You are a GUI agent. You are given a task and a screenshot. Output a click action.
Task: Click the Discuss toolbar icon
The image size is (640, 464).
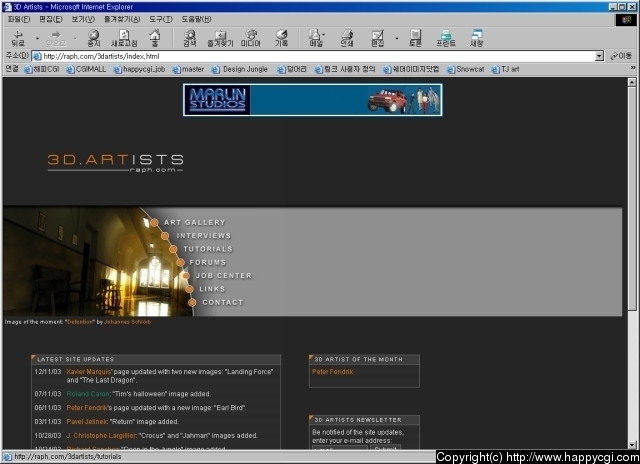(x=415, y=38)
